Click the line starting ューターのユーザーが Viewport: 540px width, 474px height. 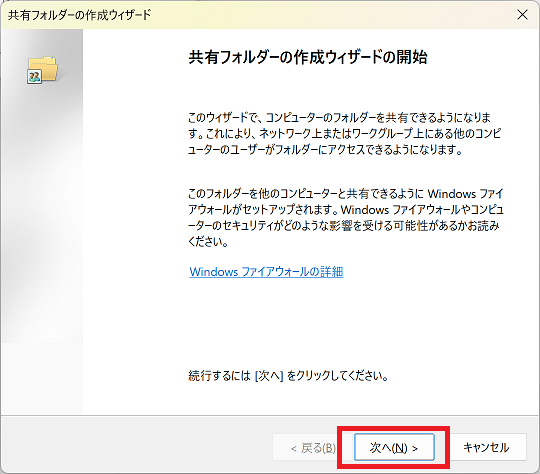325,150
